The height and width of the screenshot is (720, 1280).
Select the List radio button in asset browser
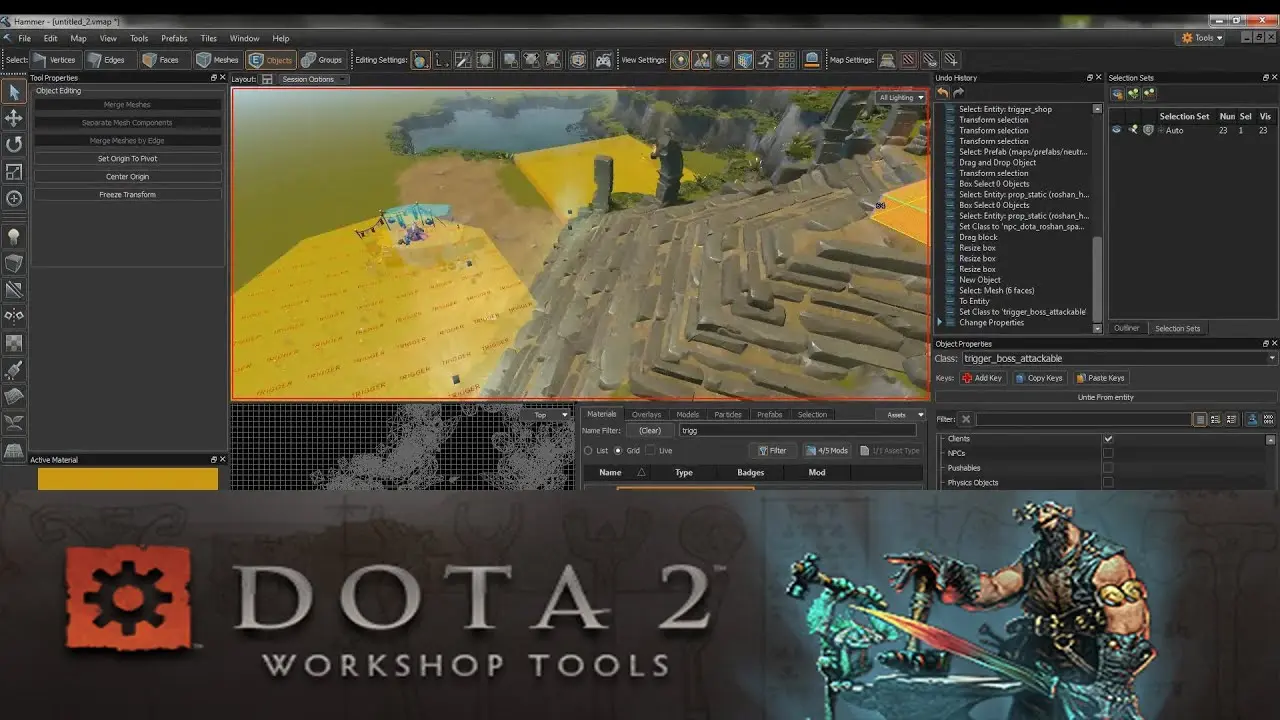588,451
